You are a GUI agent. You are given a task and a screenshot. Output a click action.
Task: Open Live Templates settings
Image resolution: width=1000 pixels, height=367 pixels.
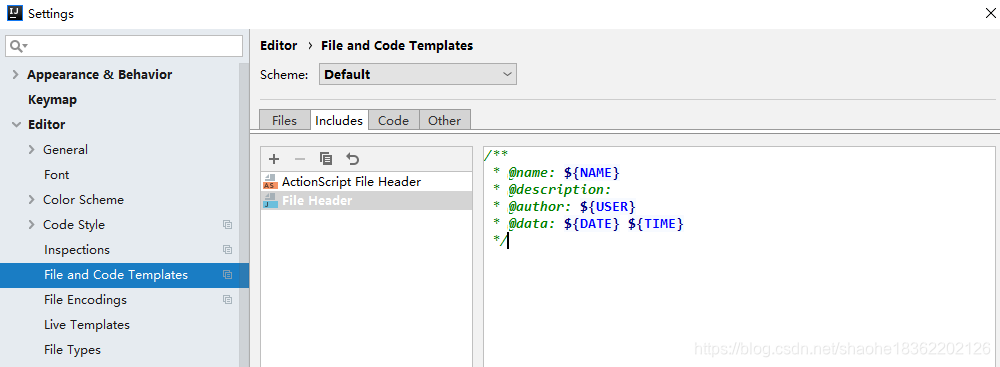click(x=87, y=325)
